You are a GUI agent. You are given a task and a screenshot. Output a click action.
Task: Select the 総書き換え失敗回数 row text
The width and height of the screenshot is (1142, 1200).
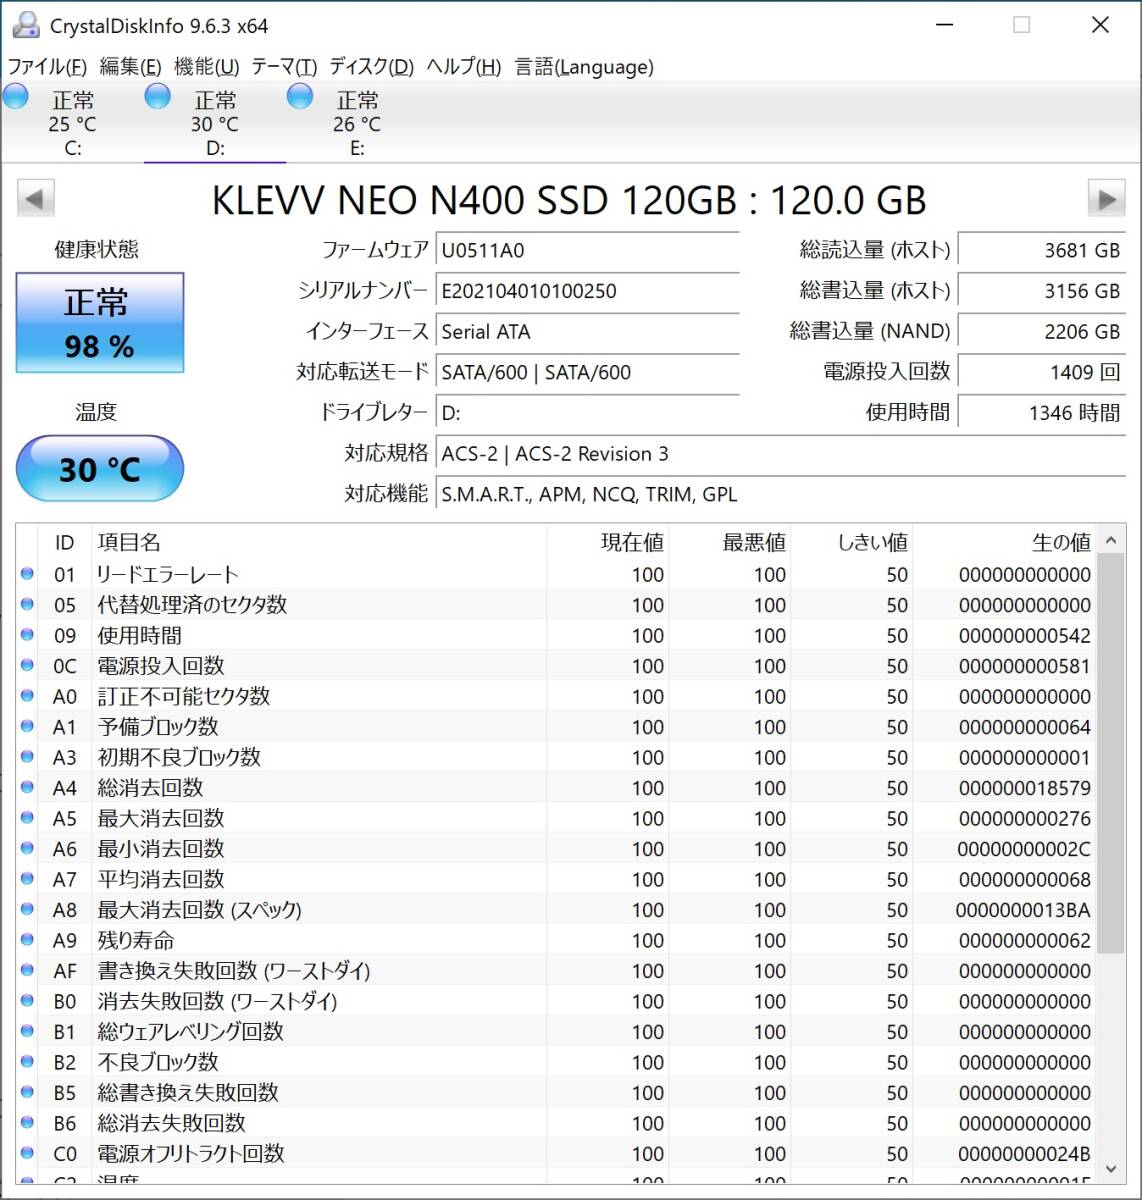coord(187,1093)
